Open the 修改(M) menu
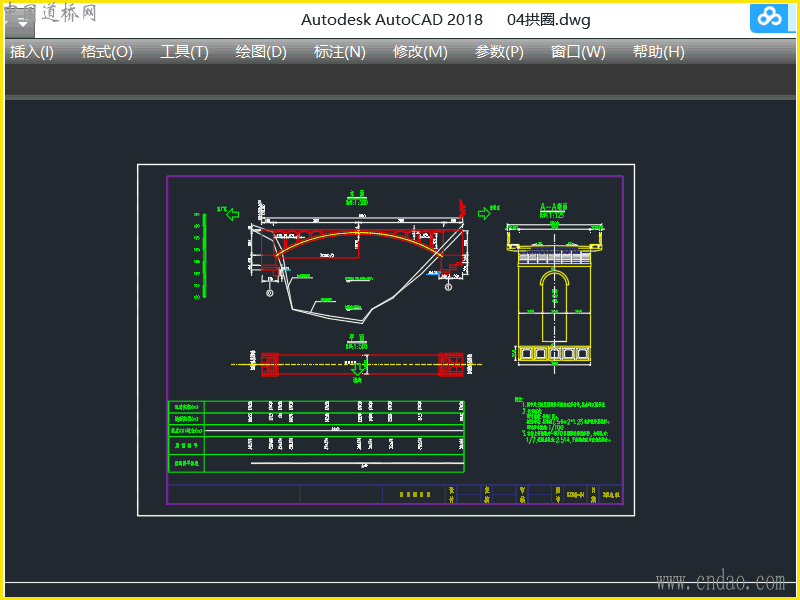The image size is (800, 600). [x=420, y=52]
